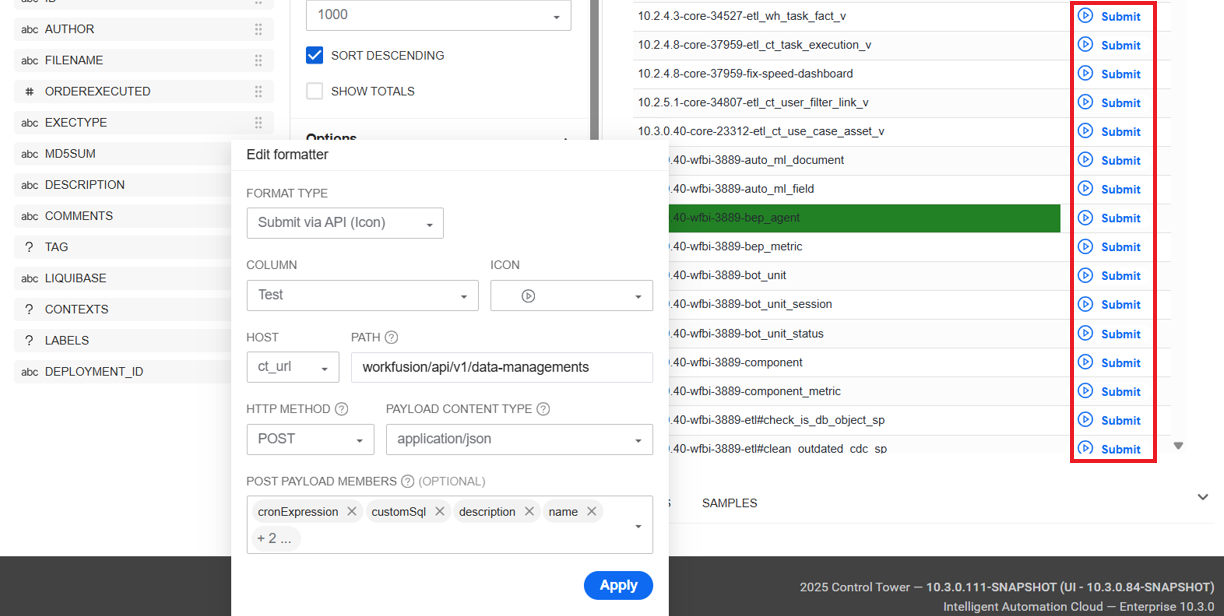This screenshot has width=1224, height=616.
Task: Switch to the SAMPLES tab
Action: [x=729, y=503]
